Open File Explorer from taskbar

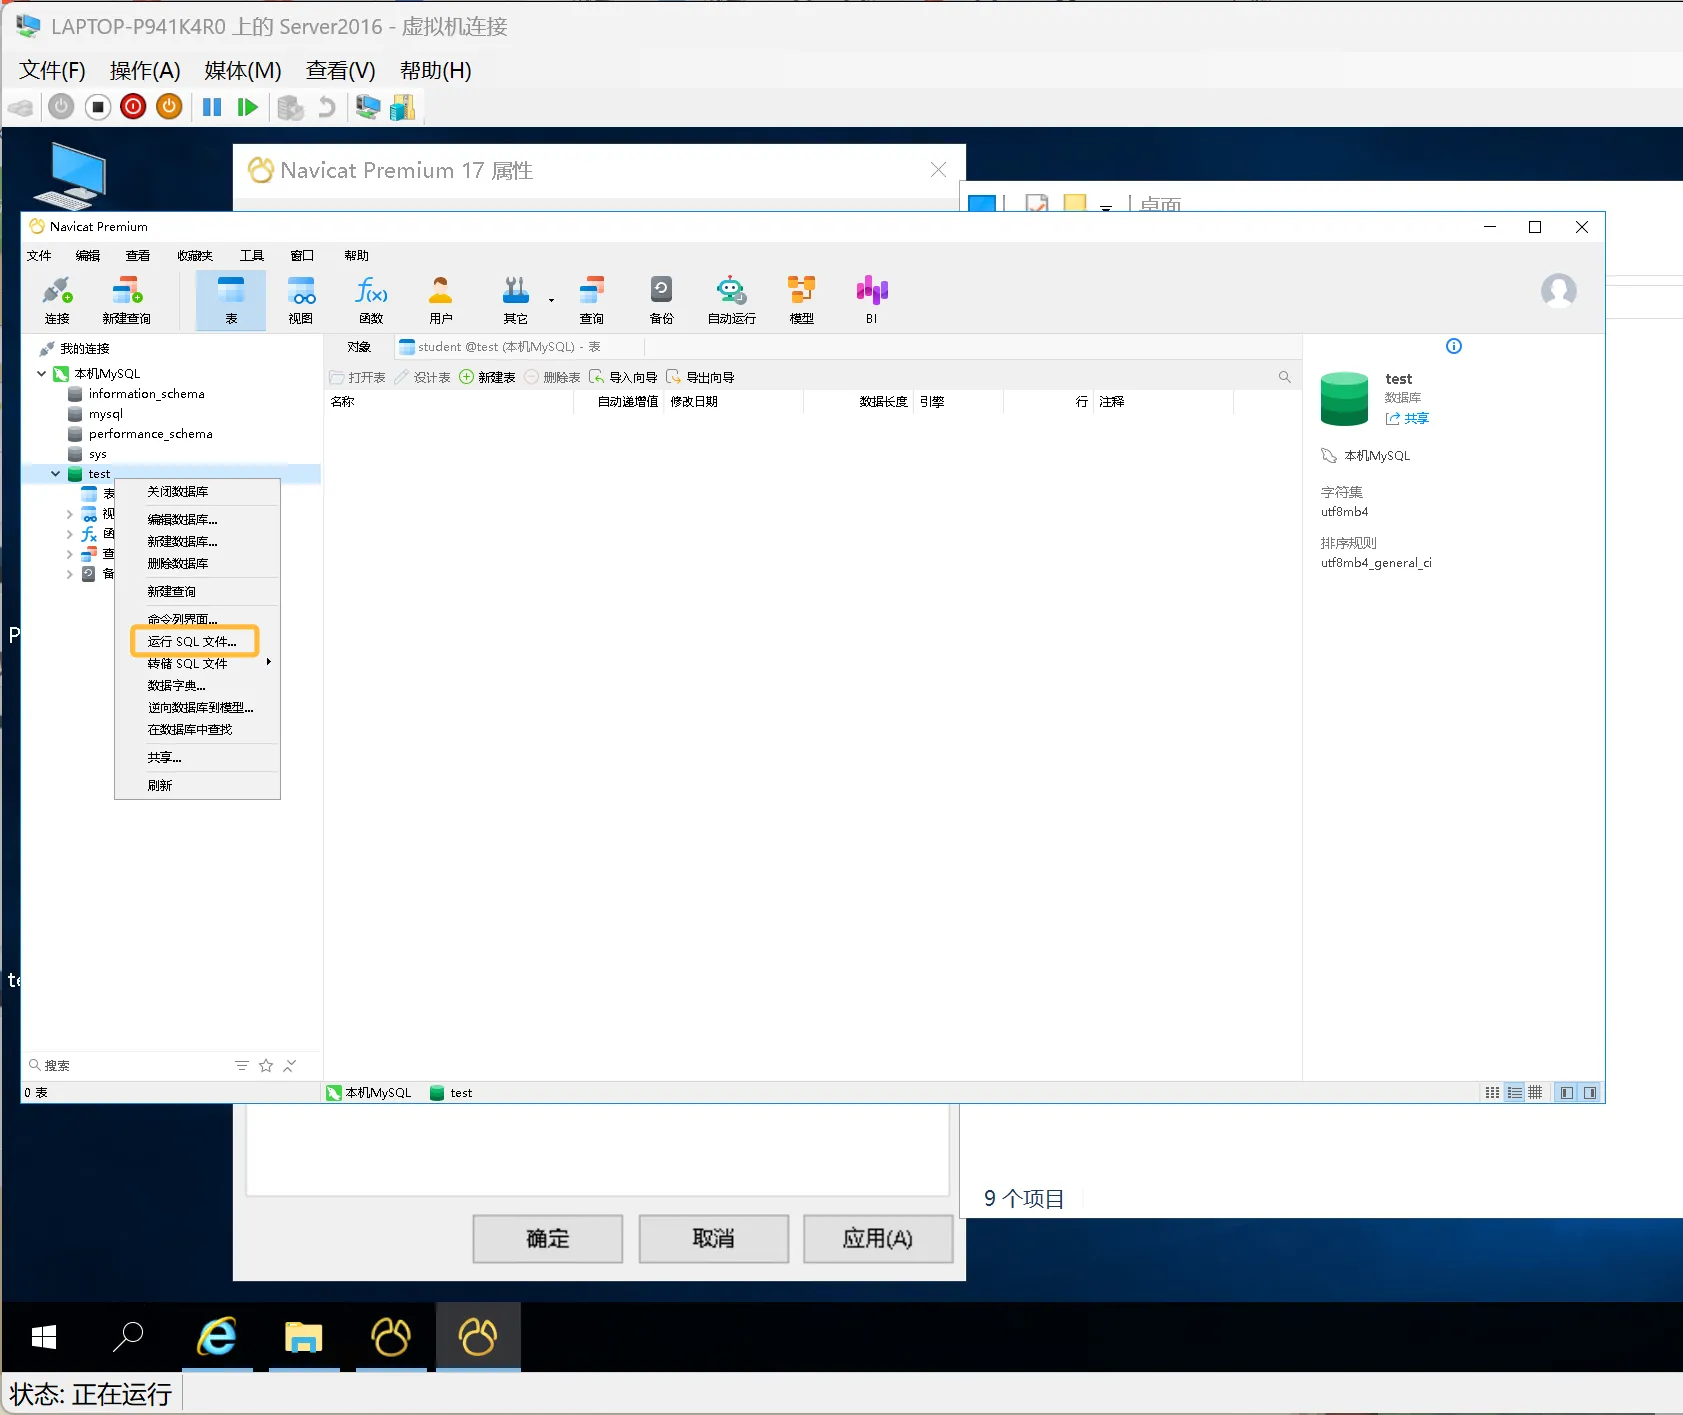pyautogui.click(x=303, y=1337)
